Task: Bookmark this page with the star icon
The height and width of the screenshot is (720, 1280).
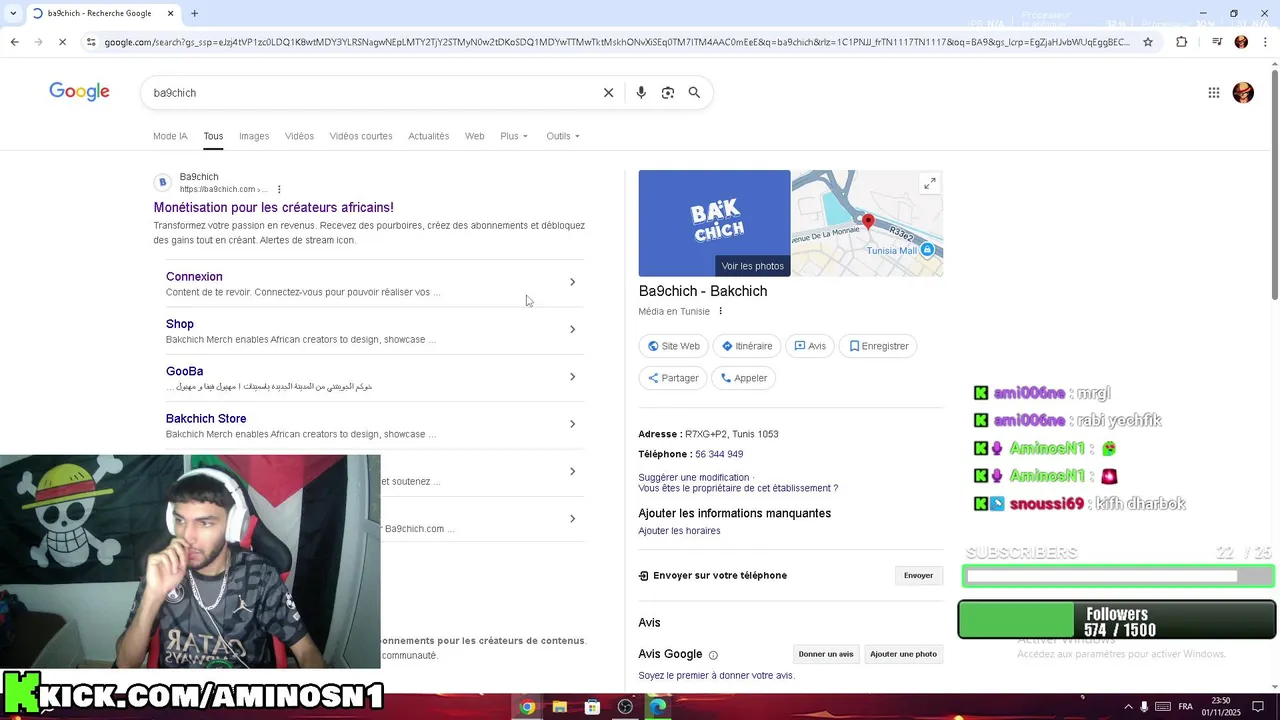Action: pyautogui.click(x=1148, y=42)
